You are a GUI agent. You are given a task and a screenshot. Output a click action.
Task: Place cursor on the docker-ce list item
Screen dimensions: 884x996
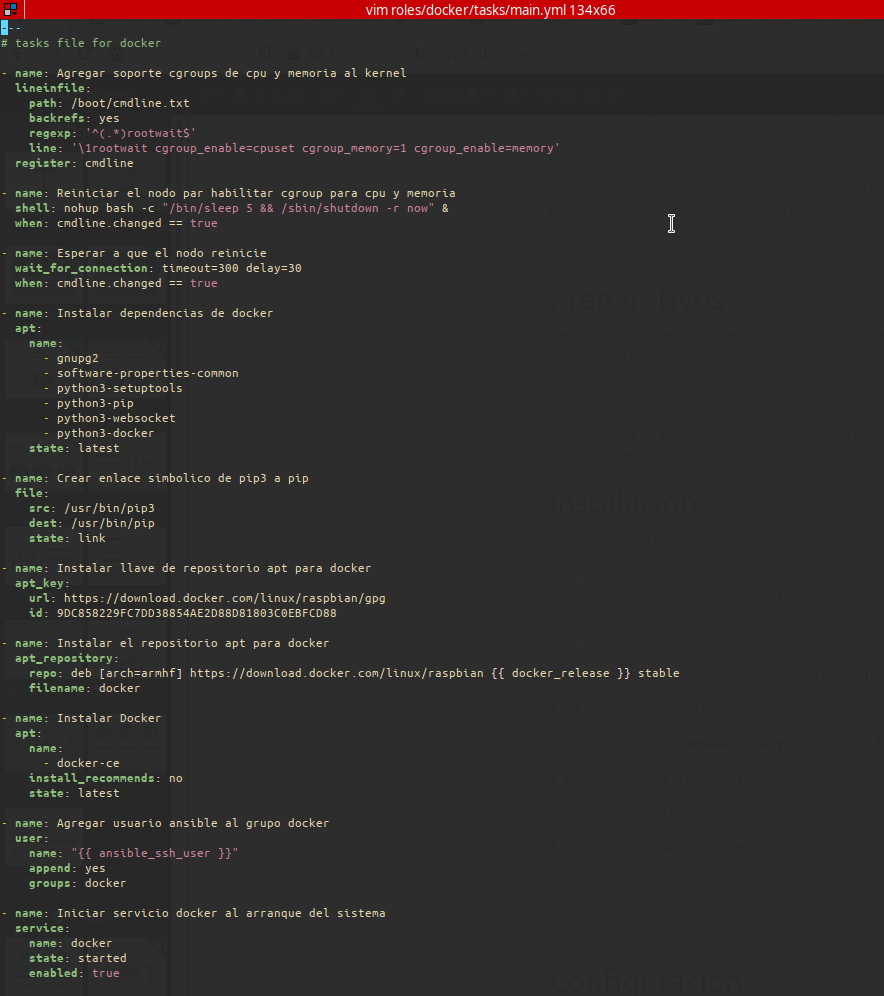pos(91,762)
